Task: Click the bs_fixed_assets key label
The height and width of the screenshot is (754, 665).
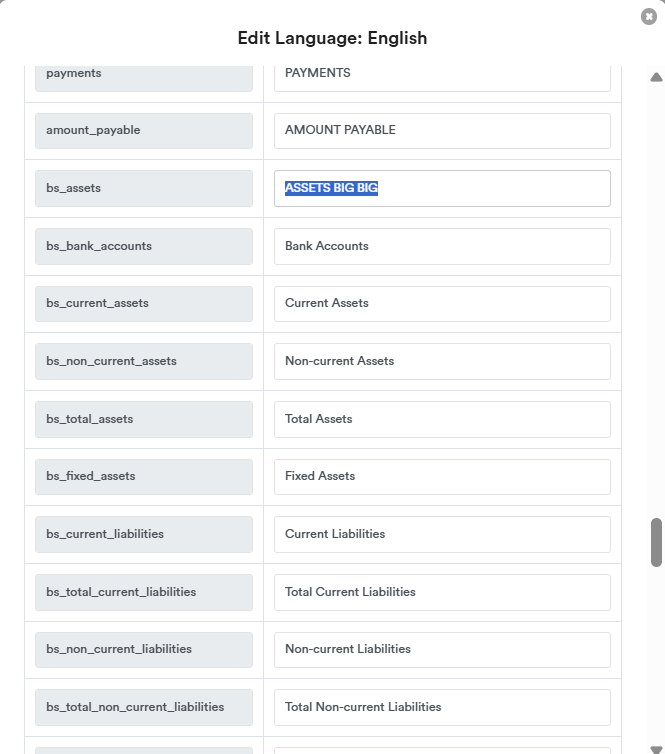Action: coord(144,476)
